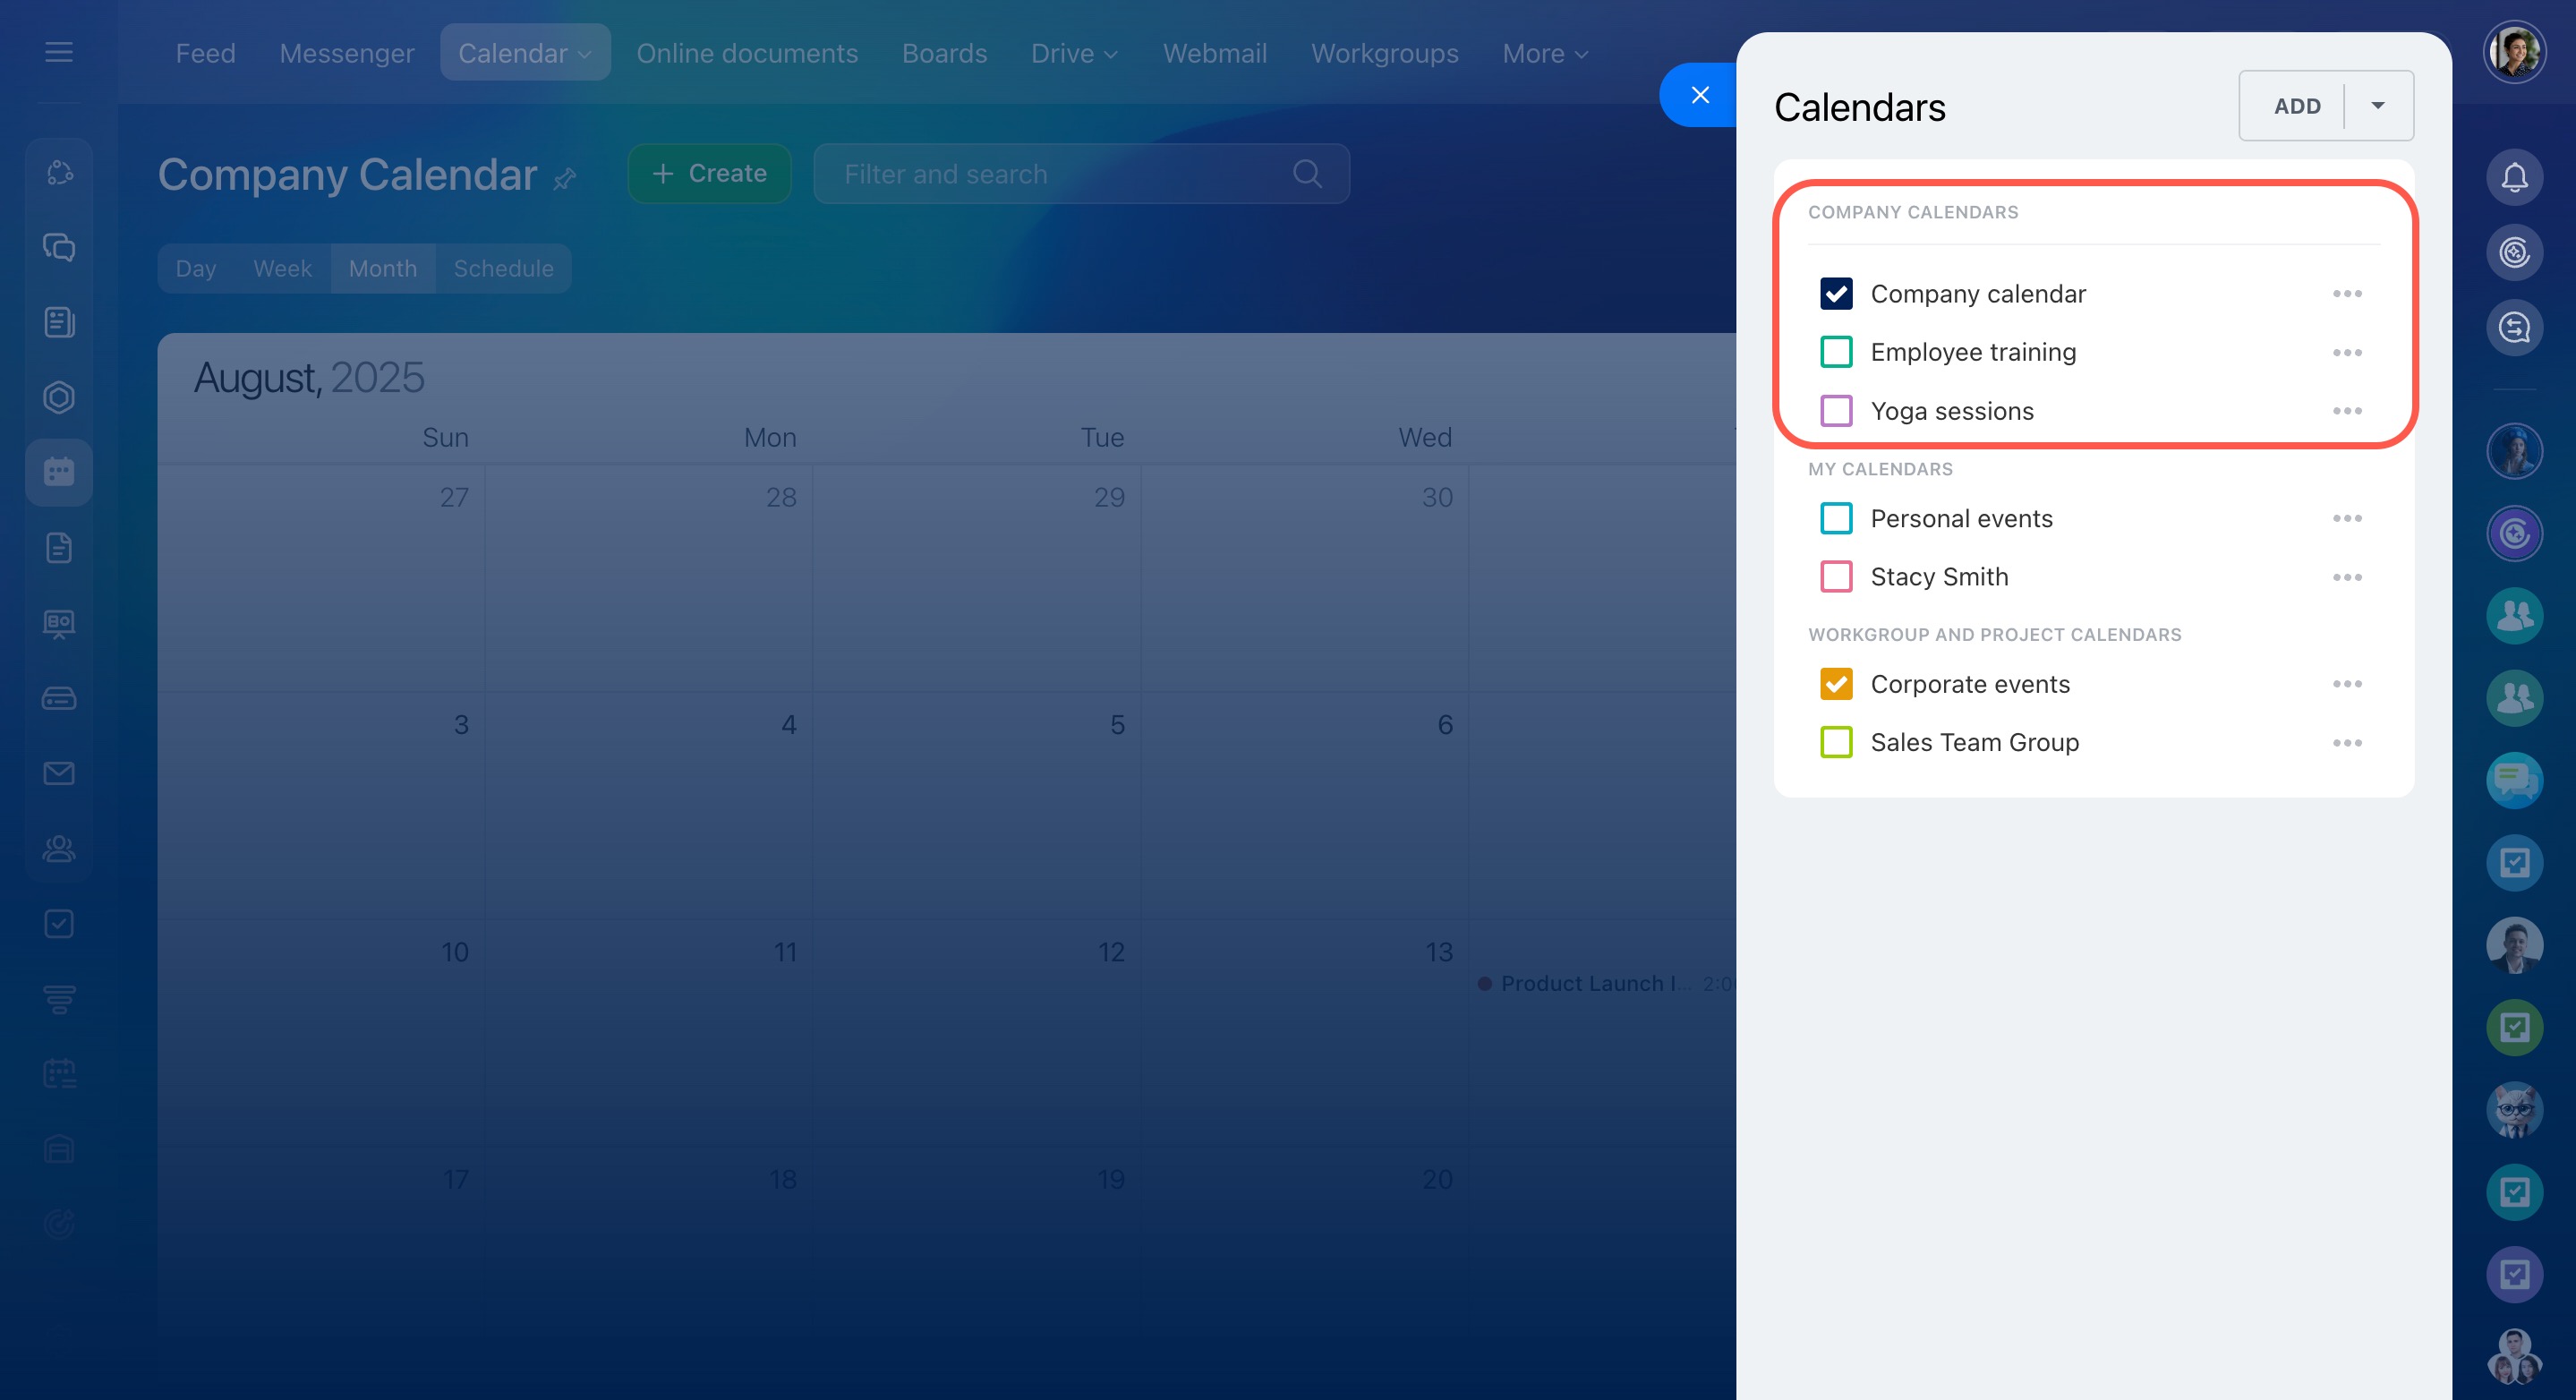The height and width of the screenshot is (1400, 2576).
Task: Toggle the pink Stacy Smith color box
Action: 1836,577
